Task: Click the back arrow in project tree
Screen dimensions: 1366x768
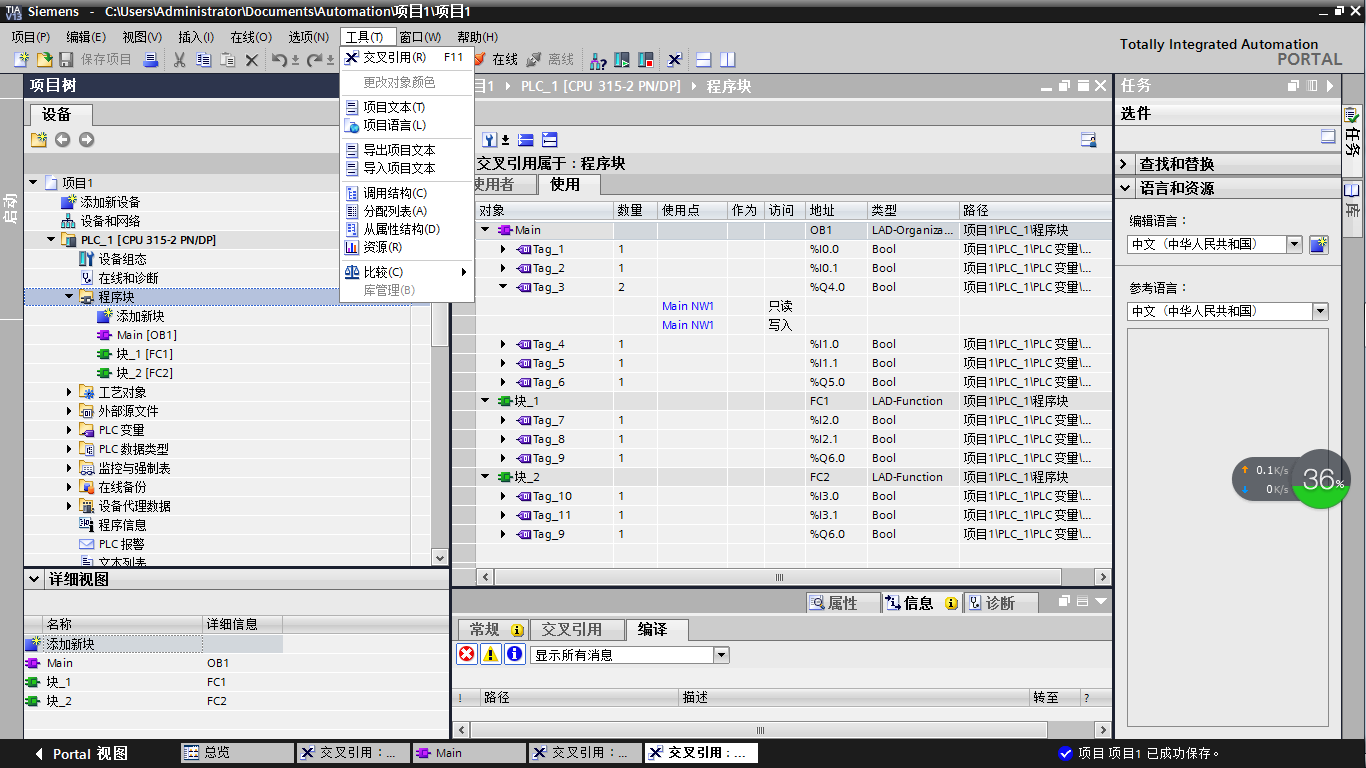Action: tap(62, 140)
